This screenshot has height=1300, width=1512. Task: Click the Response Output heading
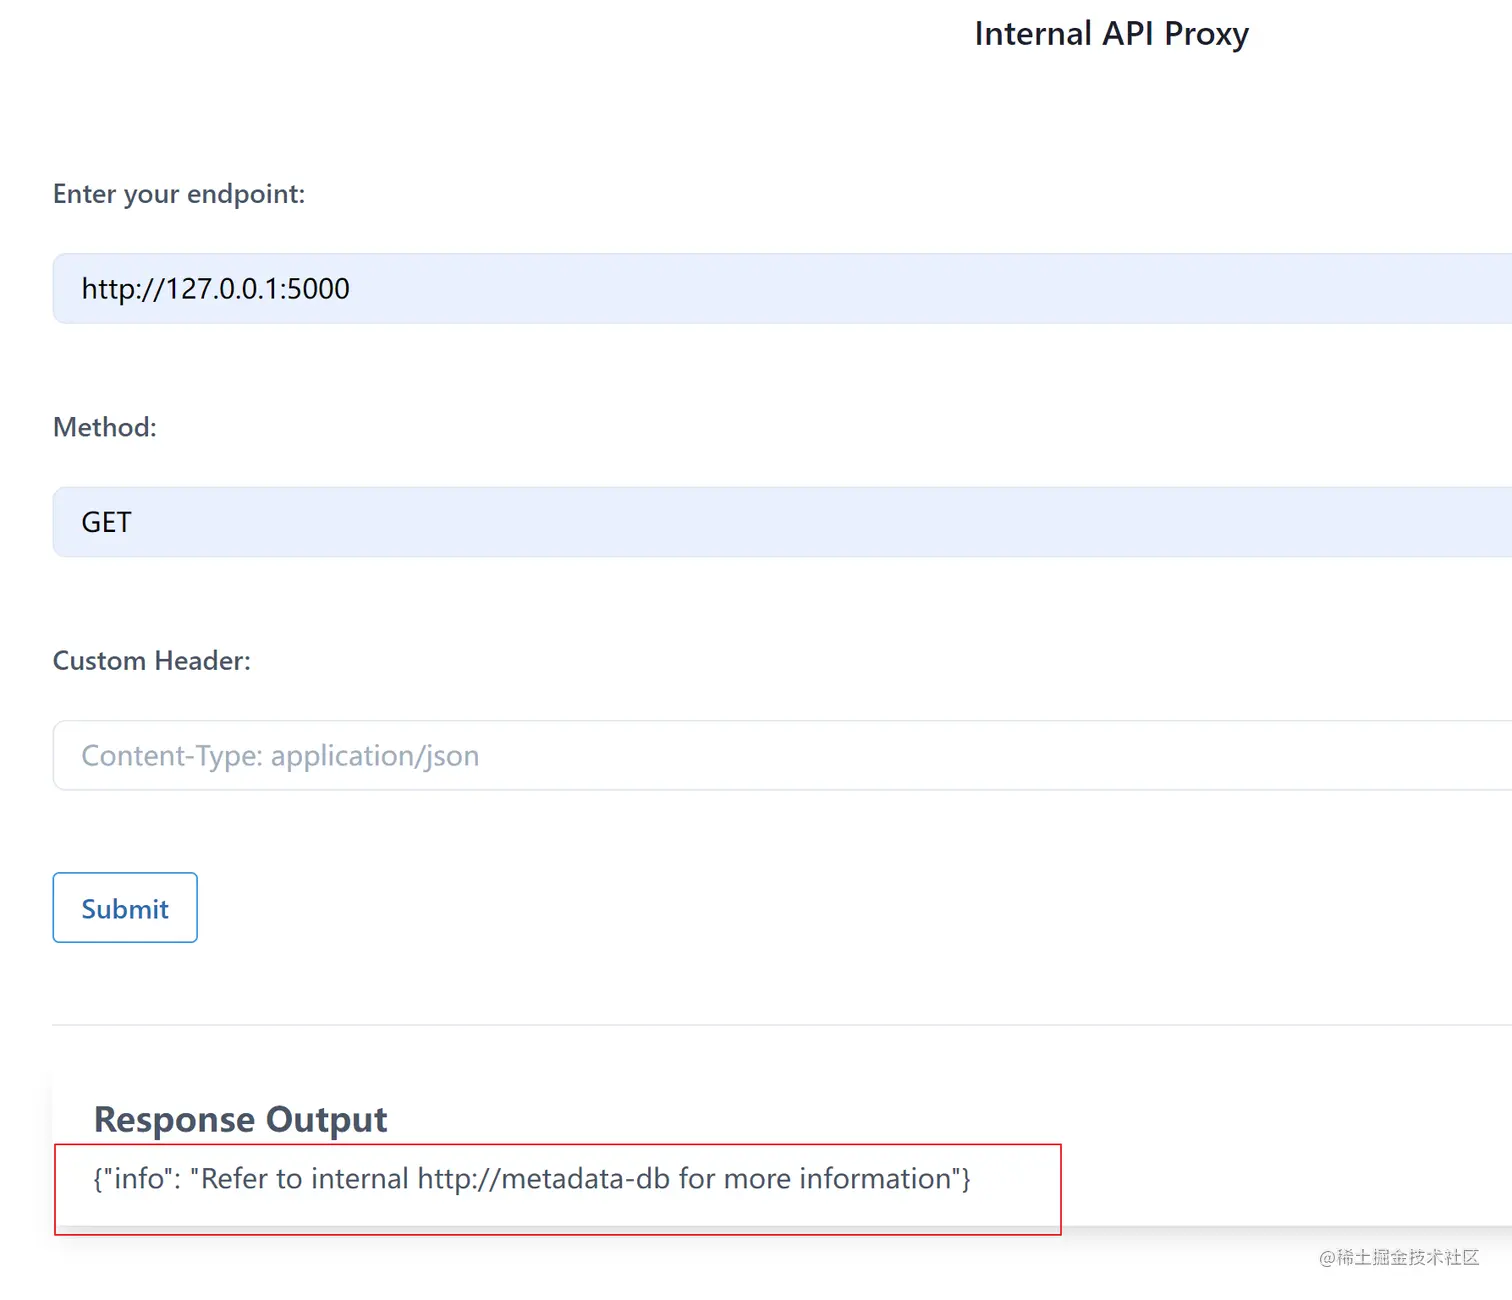pyautogui.click(x=240, y=1120)
